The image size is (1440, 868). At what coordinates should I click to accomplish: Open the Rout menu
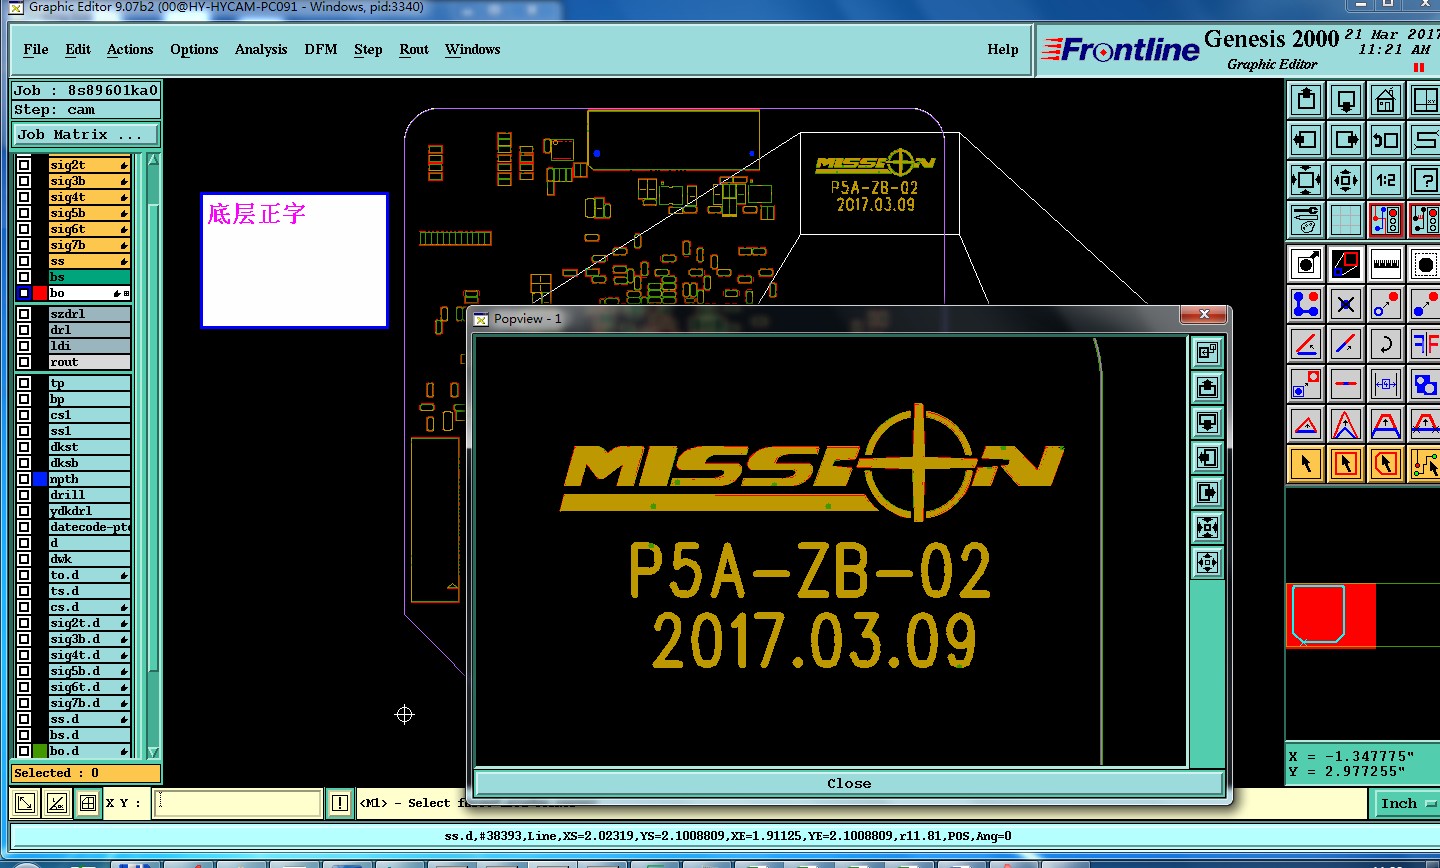tap(414, 49)
